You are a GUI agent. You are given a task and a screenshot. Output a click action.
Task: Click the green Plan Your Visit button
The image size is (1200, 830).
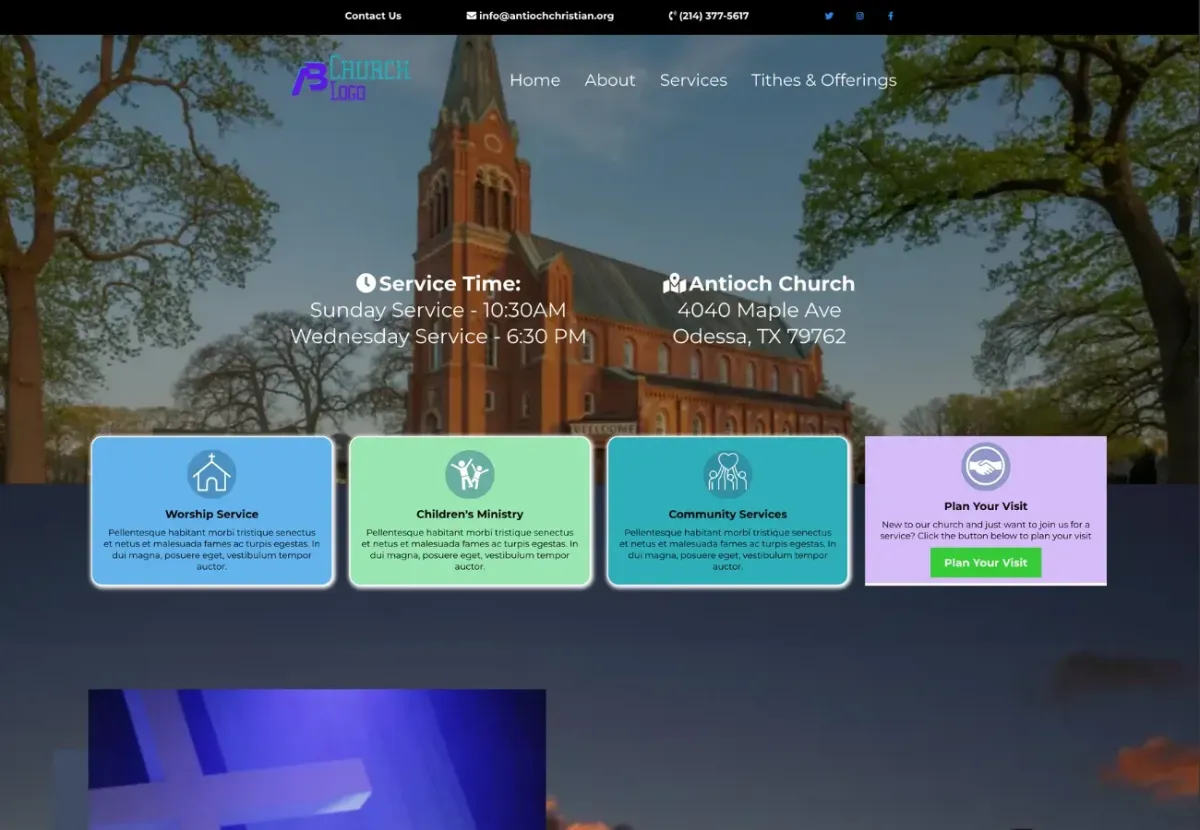pos(986,562)
